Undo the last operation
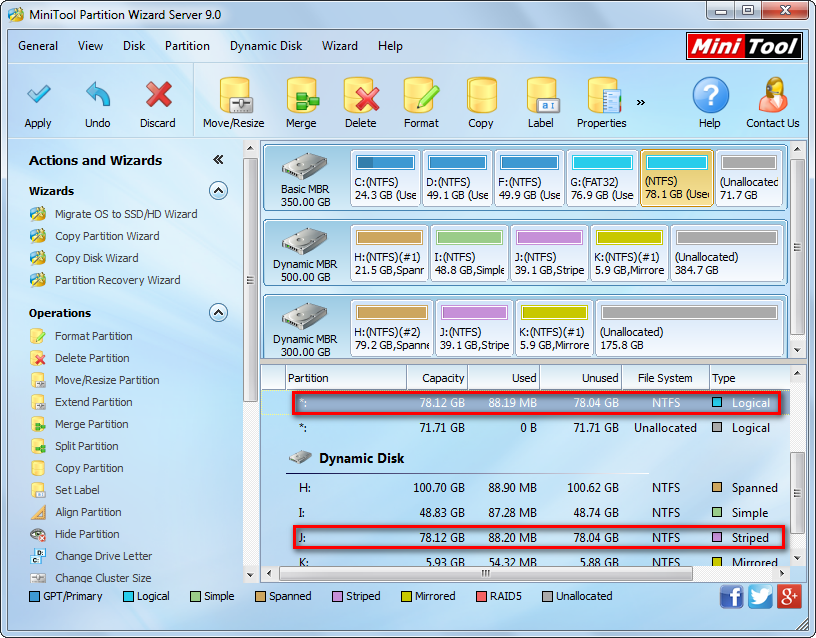816x638 pixels. [98, 95]
